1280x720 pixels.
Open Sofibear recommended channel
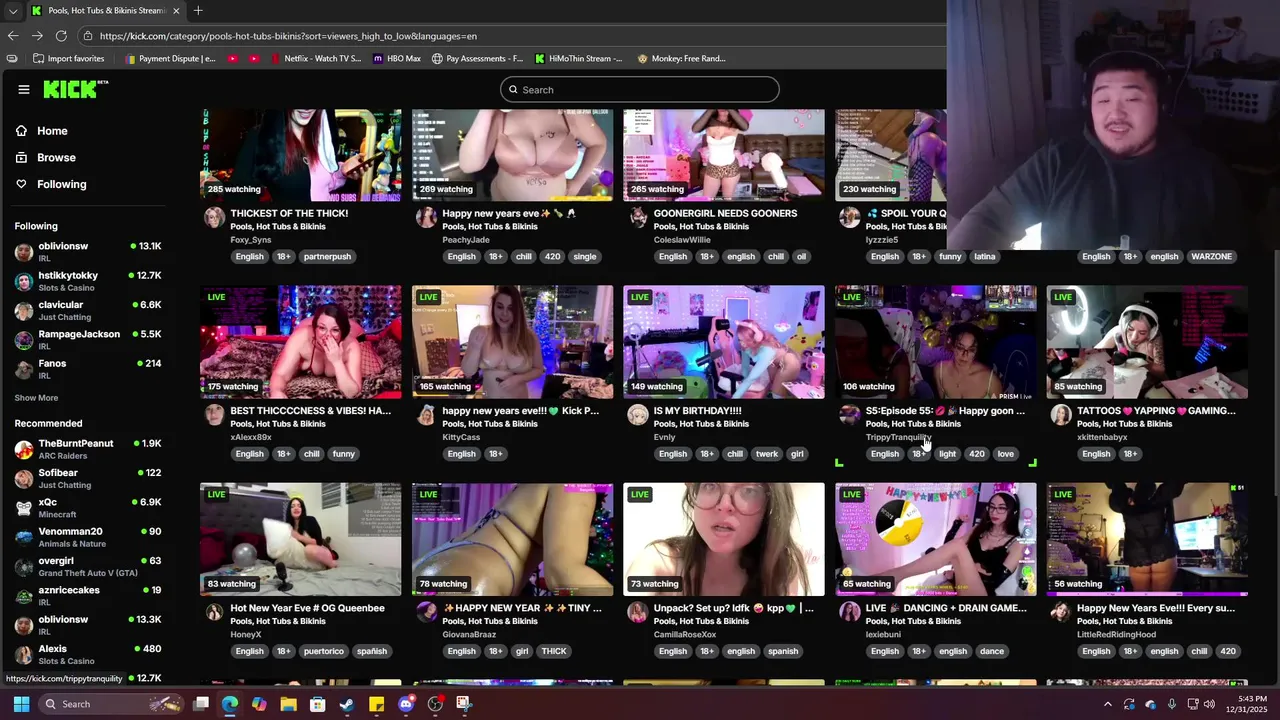coord(88,478)
